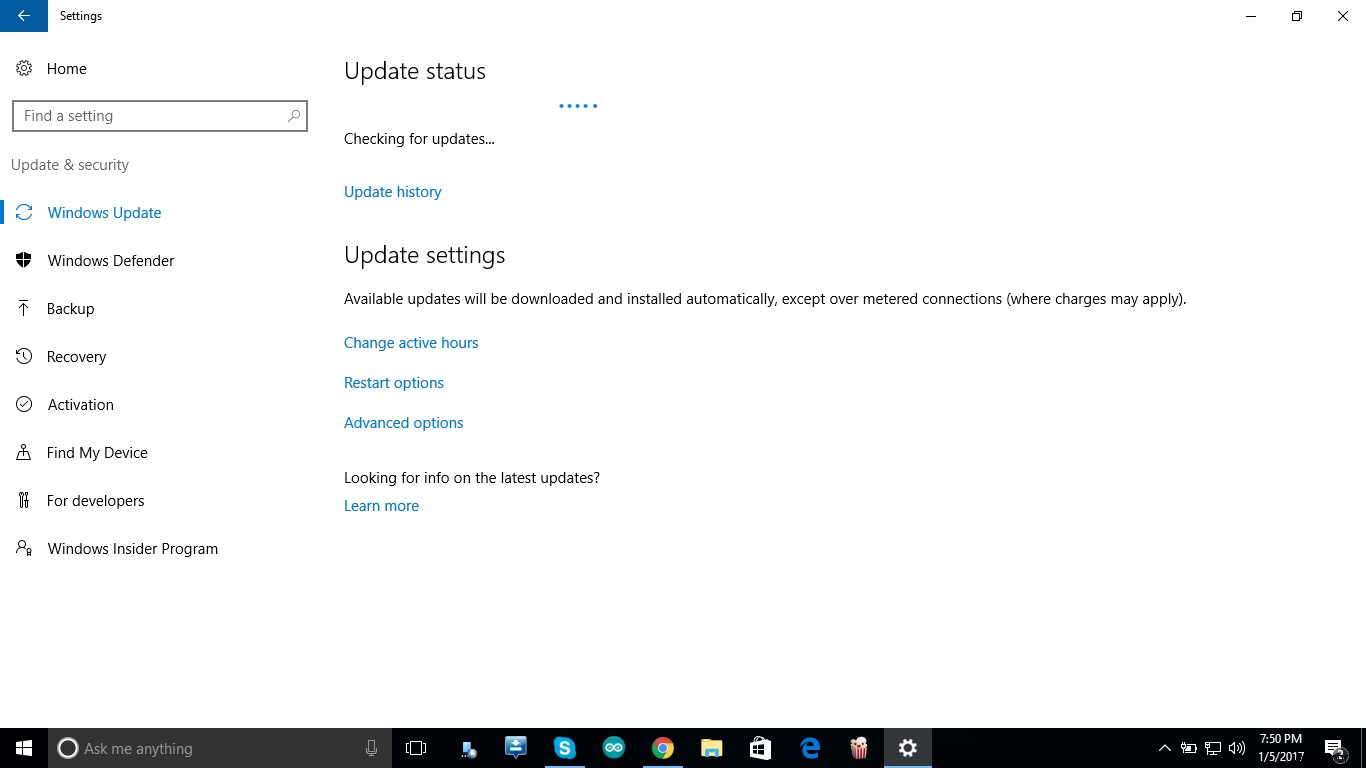
Task: Select Windows Update in the sidebar
Action: pos(104,212)
